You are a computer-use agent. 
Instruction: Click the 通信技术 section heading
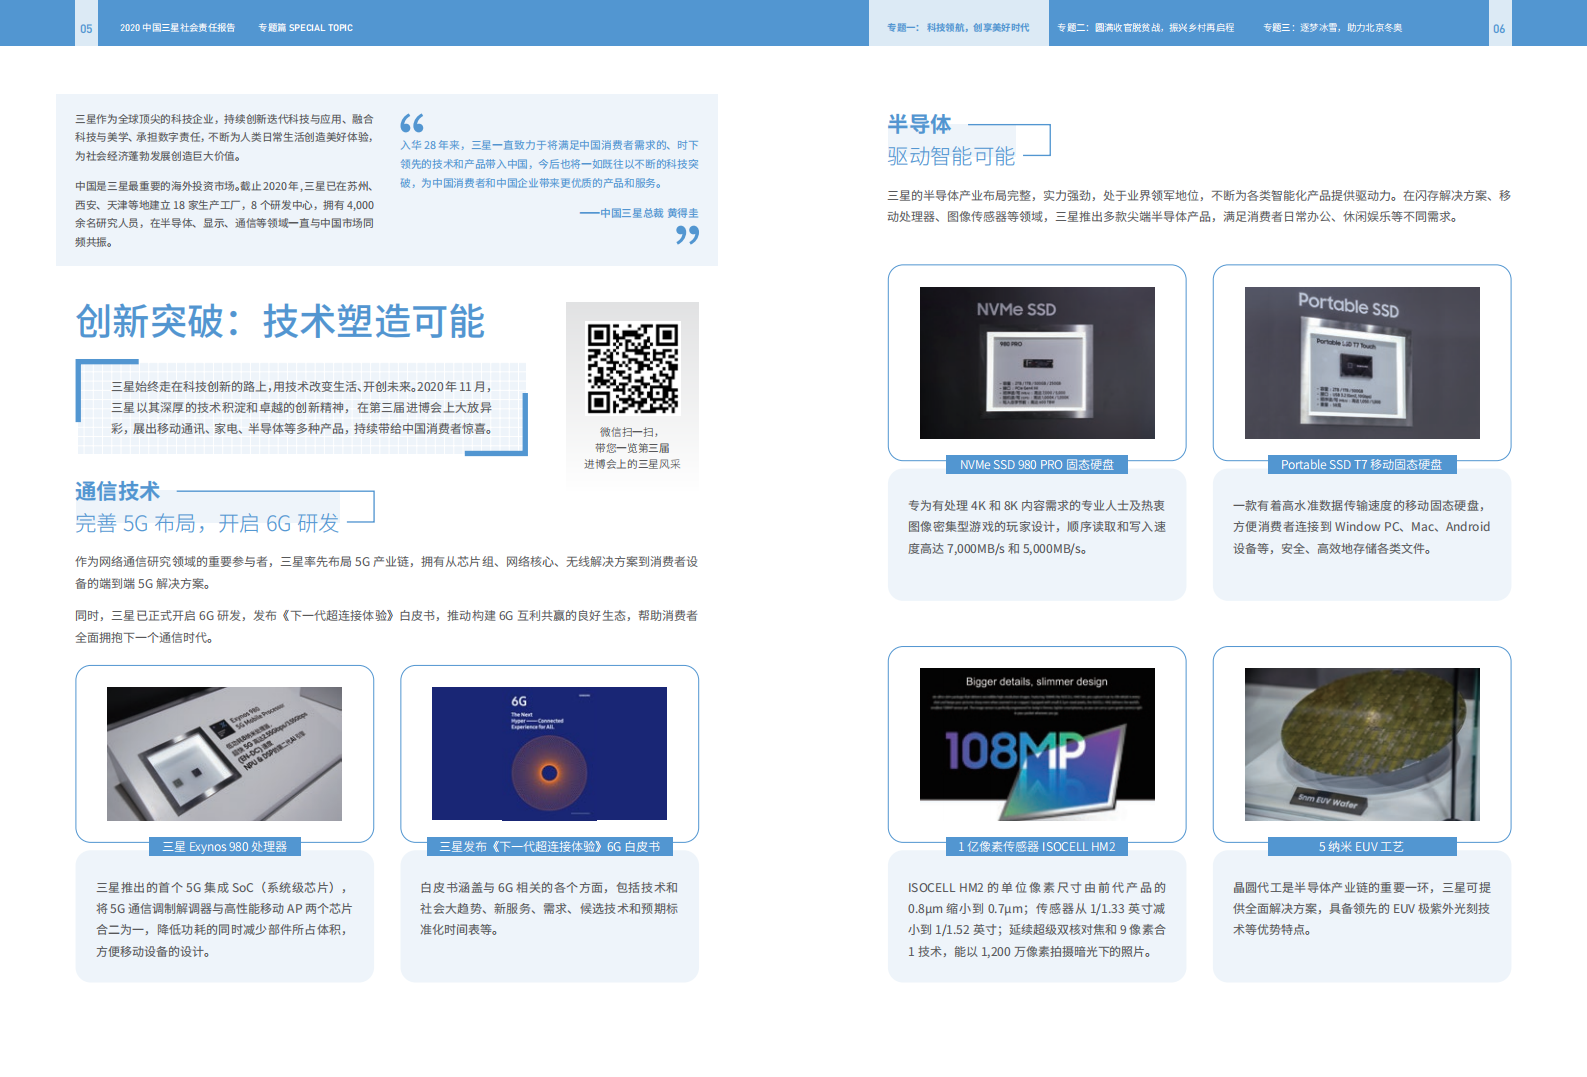[117, 491]
